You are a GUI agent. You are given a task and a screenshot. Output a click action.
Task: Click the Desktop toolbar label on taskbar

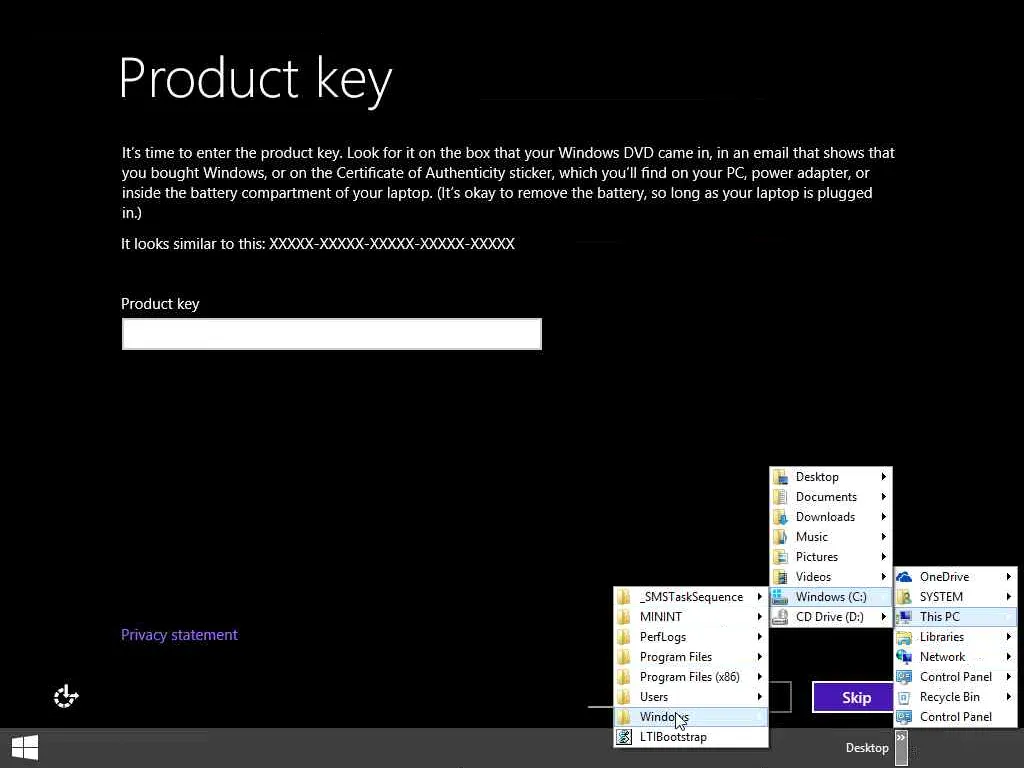pos(867,748)
